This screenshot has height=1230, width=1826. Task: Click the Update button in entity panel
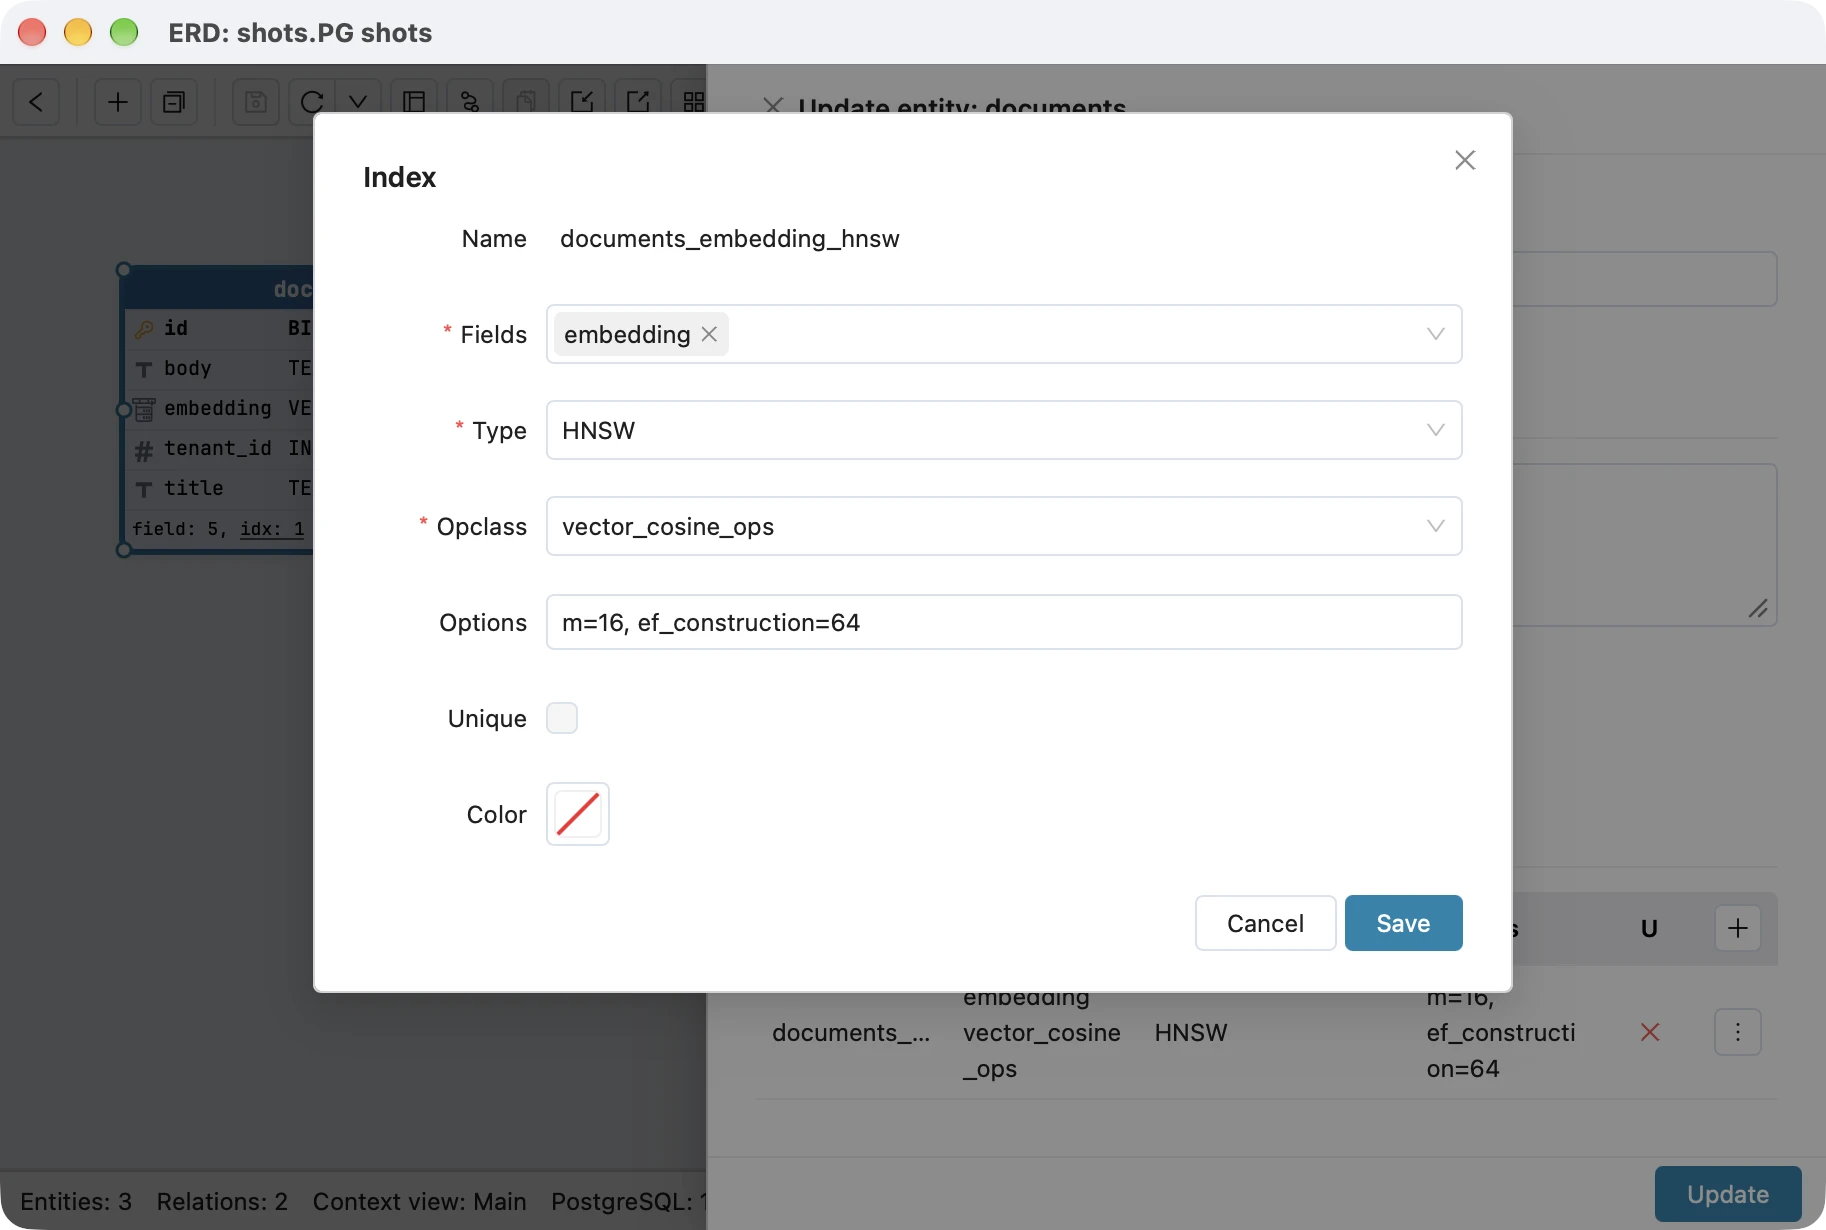click(x=1727, y=1194)
